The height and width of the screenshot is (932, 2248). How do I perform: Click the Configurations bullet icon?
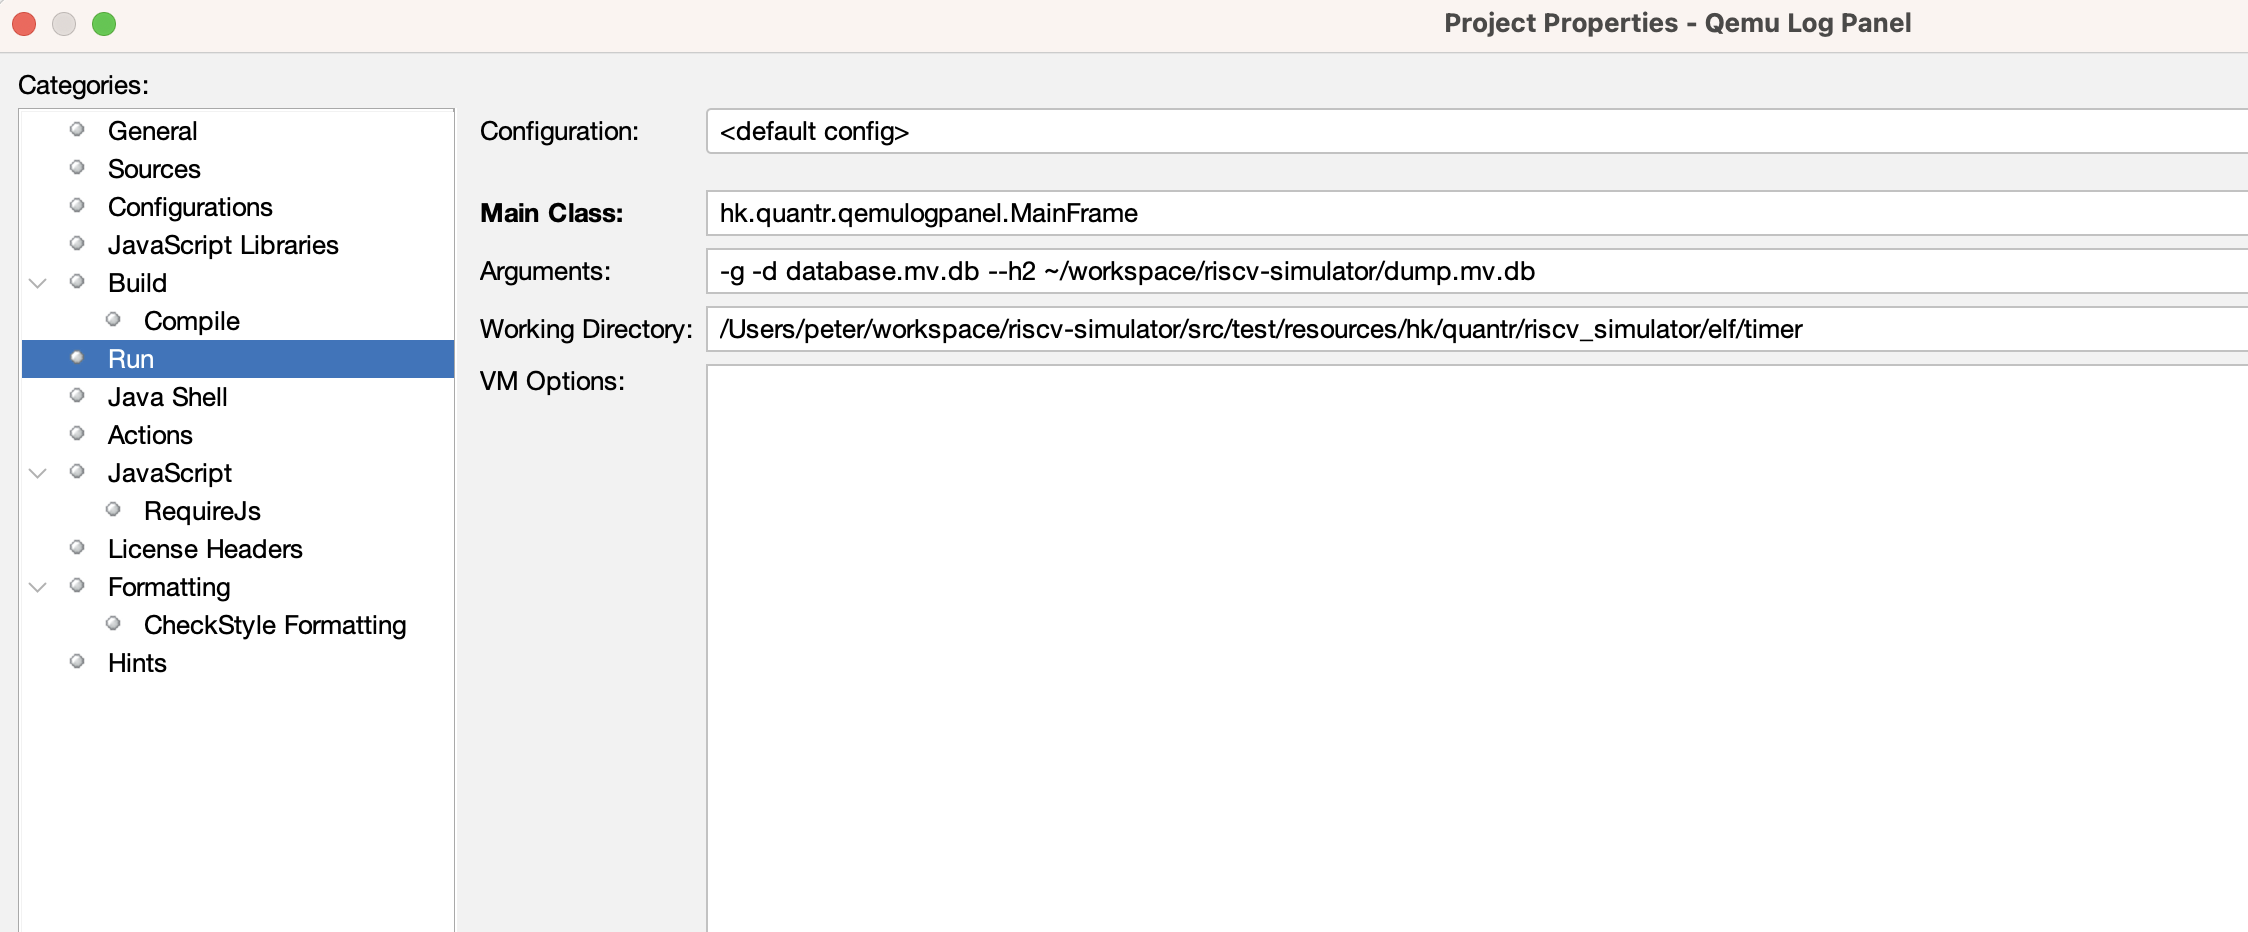tap(77, 205)
